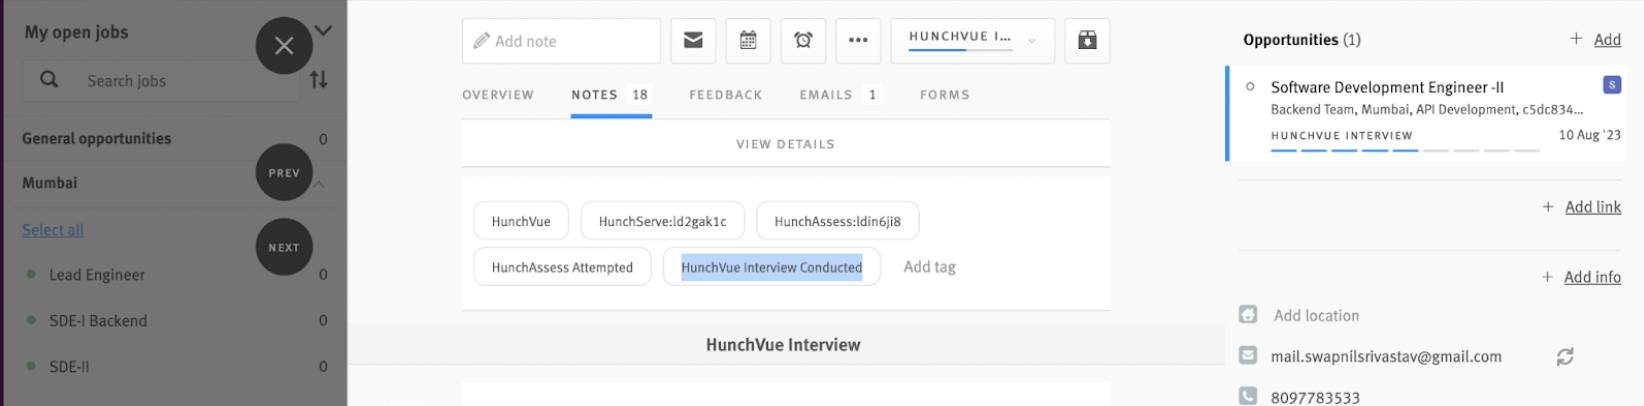Screen dimensions: 1644x406
Task: Click the archive candidate icon
Action: [x=1087, y=41]
